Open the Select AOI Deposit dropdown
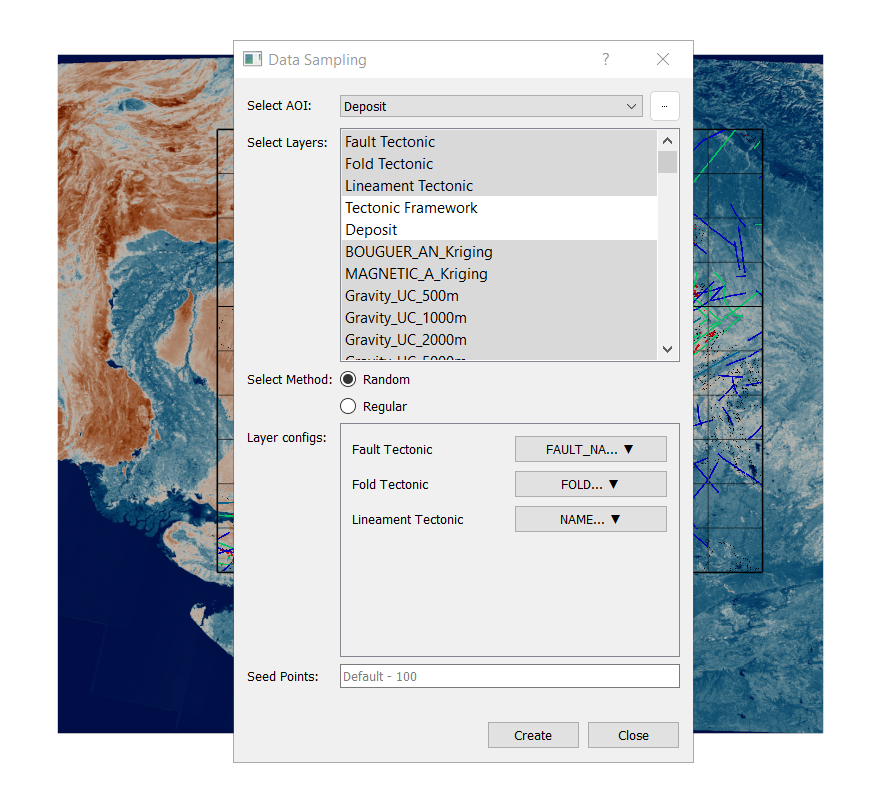The image size is (883, 799). click(491, 106)
